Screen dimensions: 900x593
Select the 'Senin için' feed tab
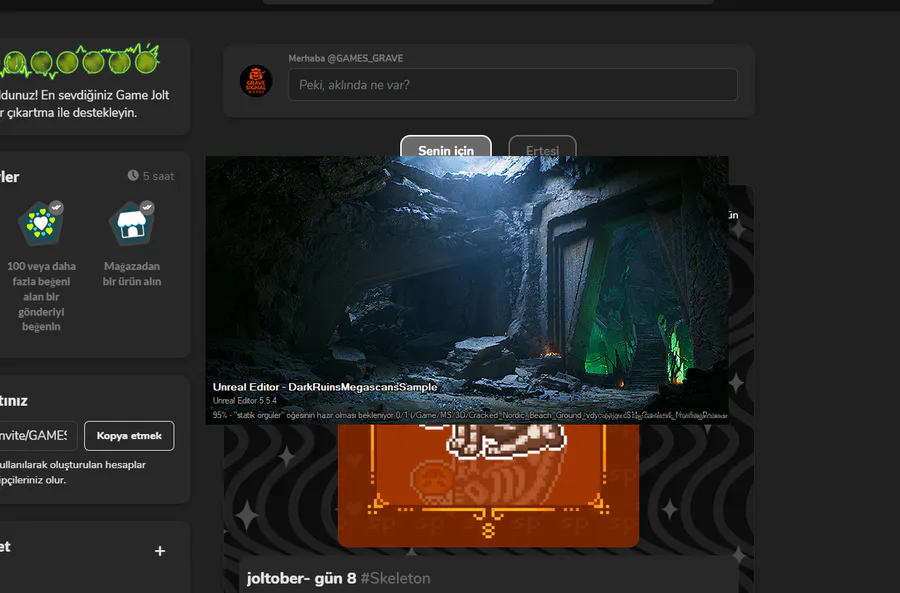[x=446, y=146]
